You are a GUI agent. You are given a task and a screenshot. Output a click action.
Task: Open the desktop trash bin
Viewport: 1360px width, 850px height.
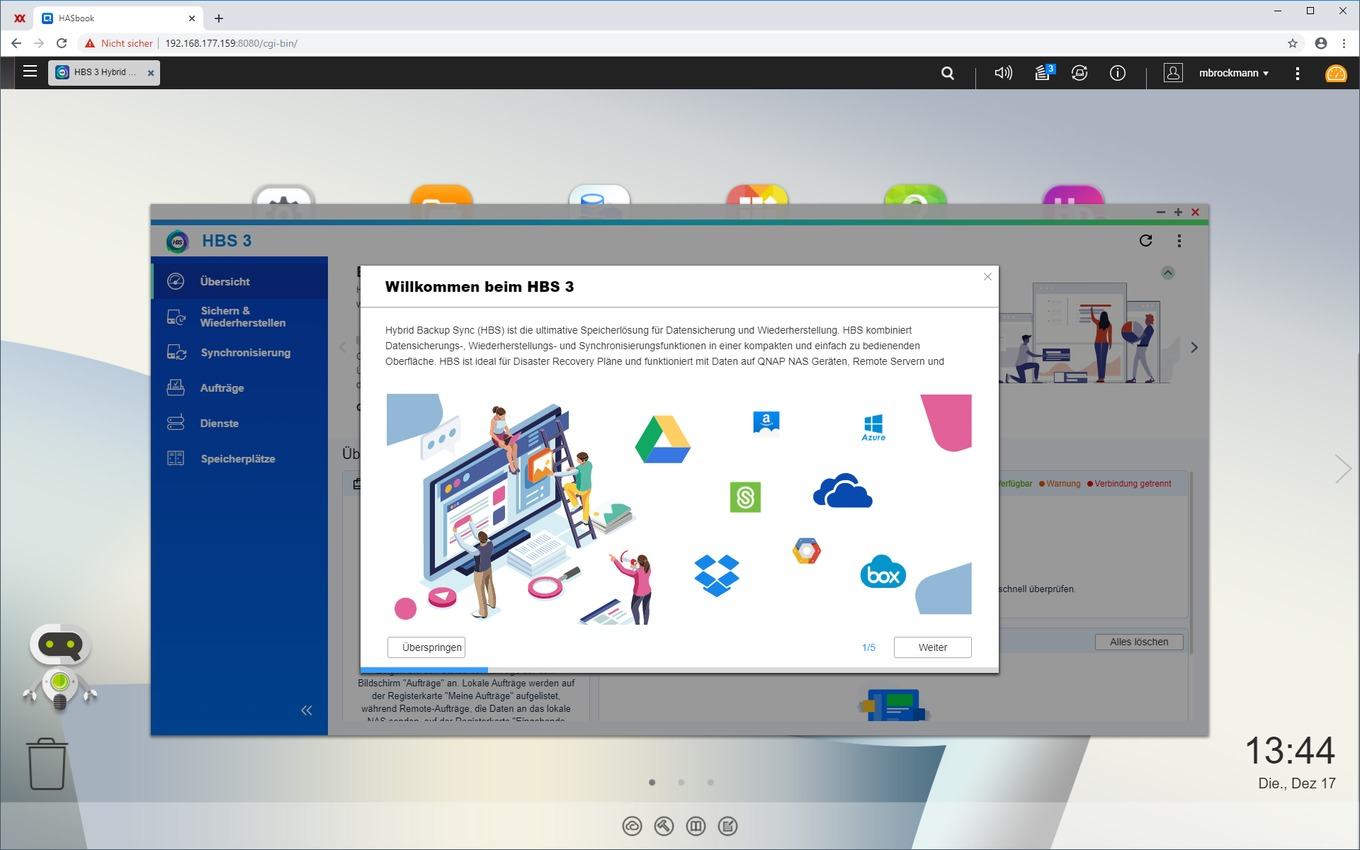click(x=47, y=764)
